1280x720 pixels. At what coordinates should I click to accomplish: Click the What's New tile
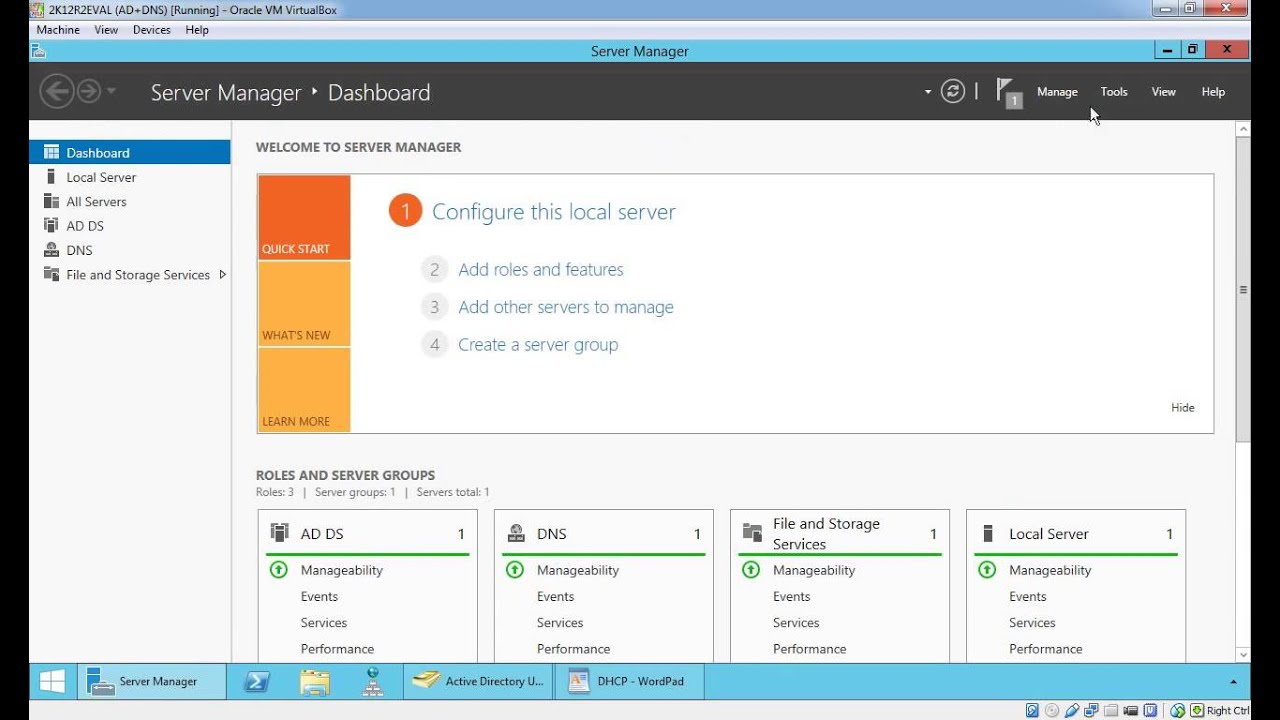[304, 304]
